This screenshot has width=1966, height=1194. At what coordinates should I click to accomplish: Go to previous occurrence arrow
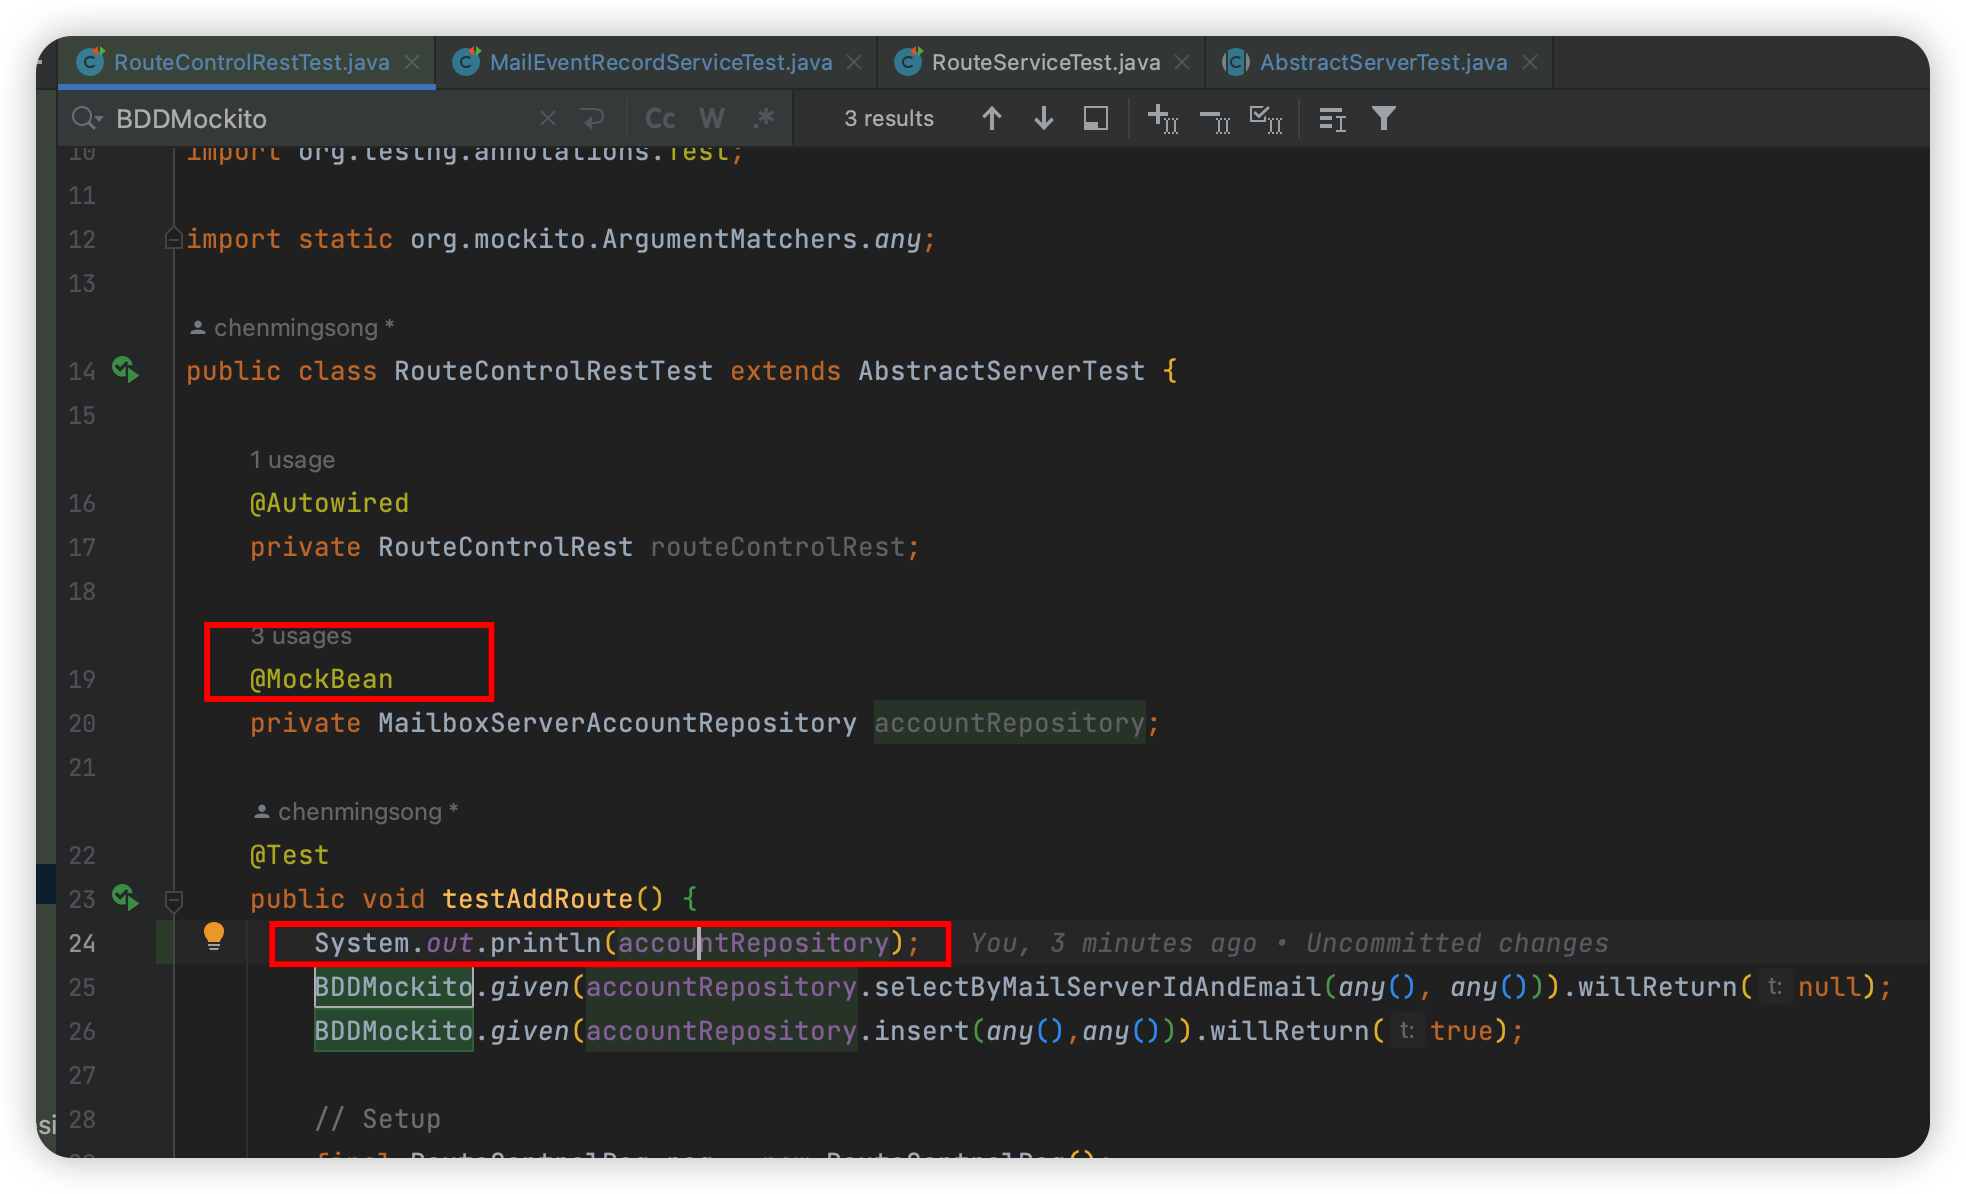point(992,118)
